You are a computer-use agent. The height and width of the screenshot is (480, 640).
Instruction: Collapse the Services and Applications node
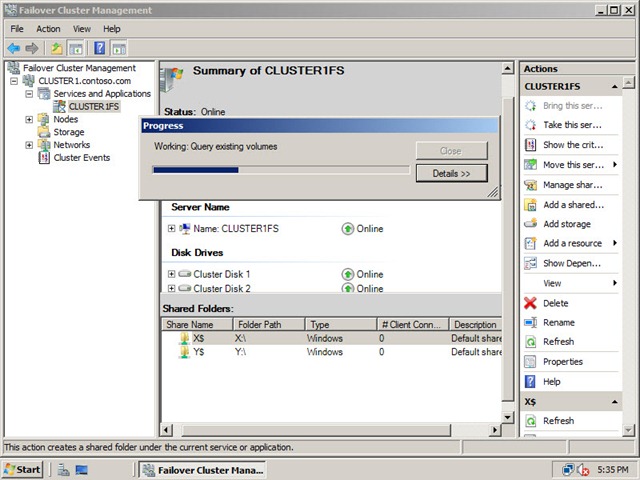point(29,94)
